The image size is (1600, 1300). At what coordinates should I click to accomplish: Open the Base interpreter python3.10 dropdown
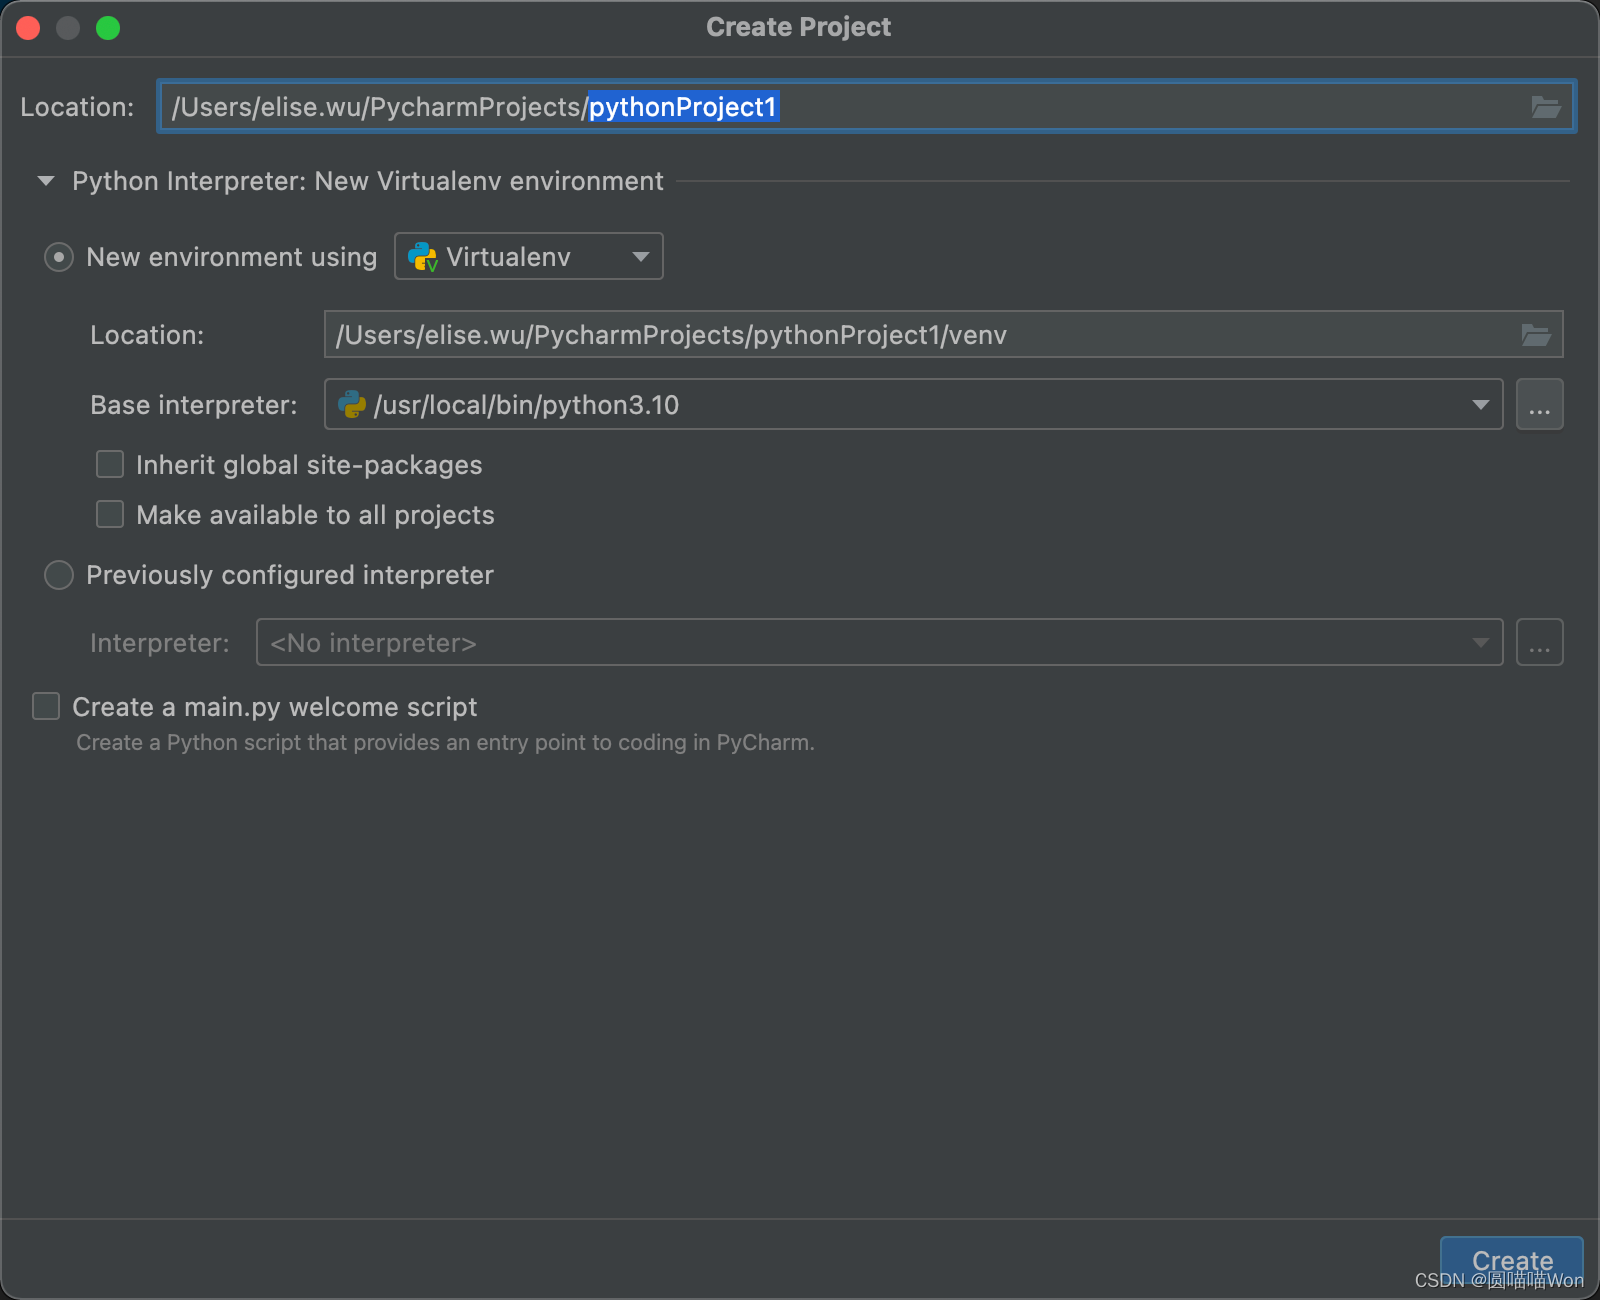pos(913,404)
